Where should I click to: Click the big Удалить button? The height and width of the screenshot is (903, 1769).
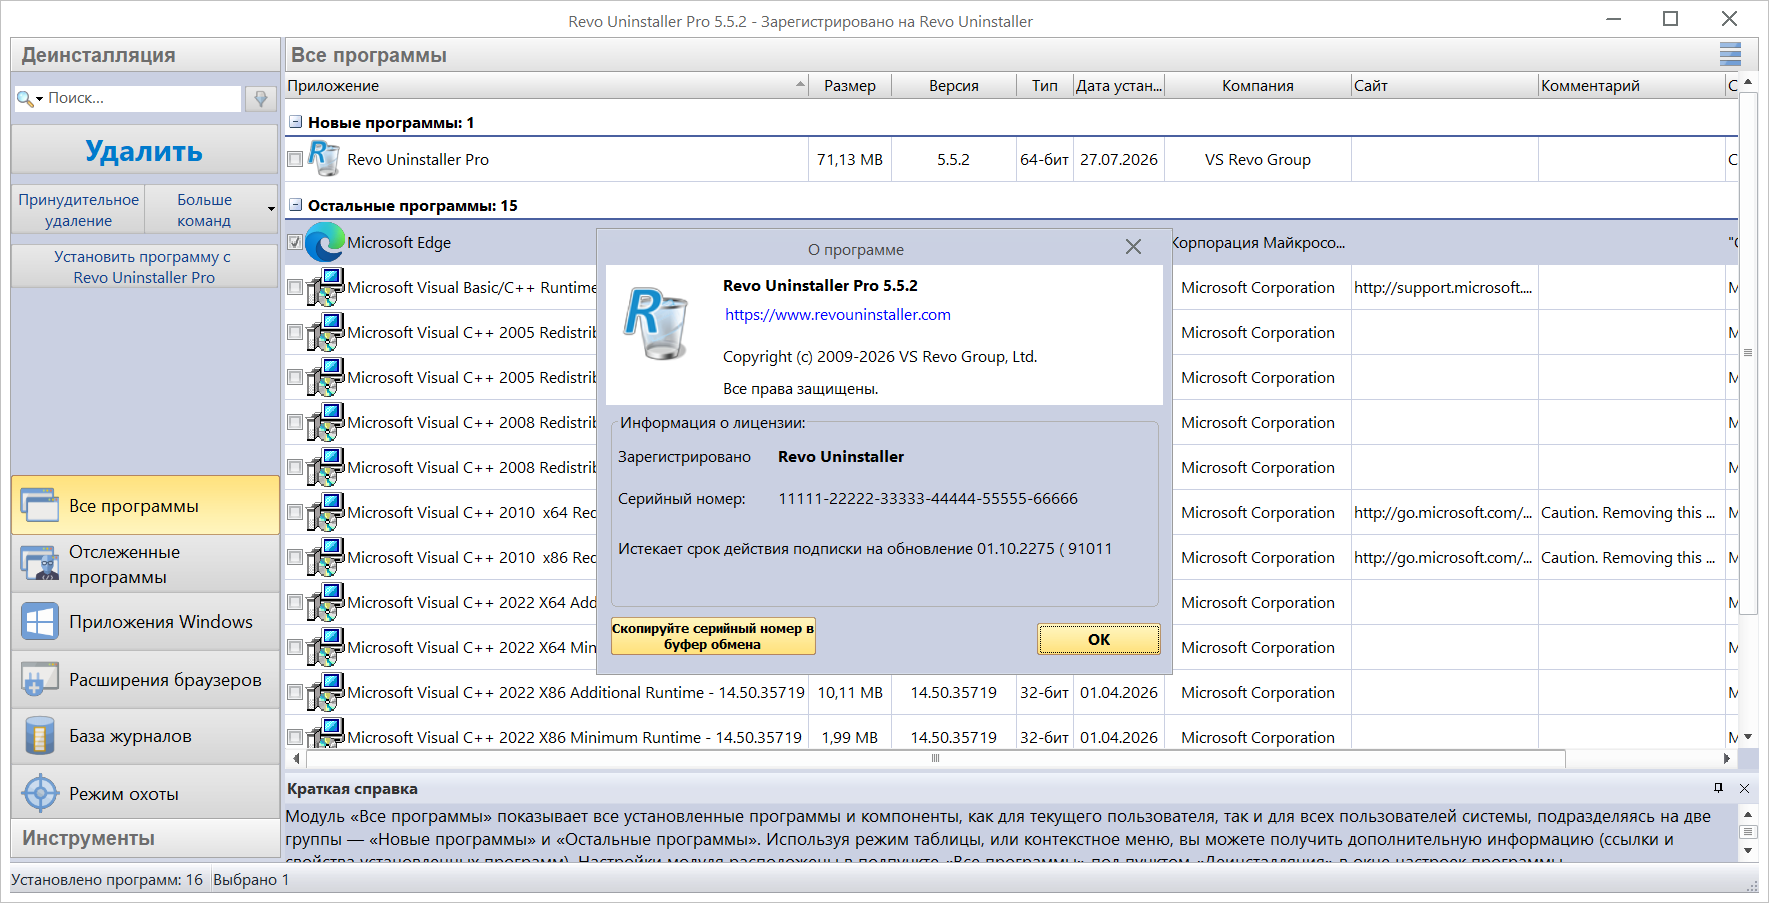click(145, 150)
